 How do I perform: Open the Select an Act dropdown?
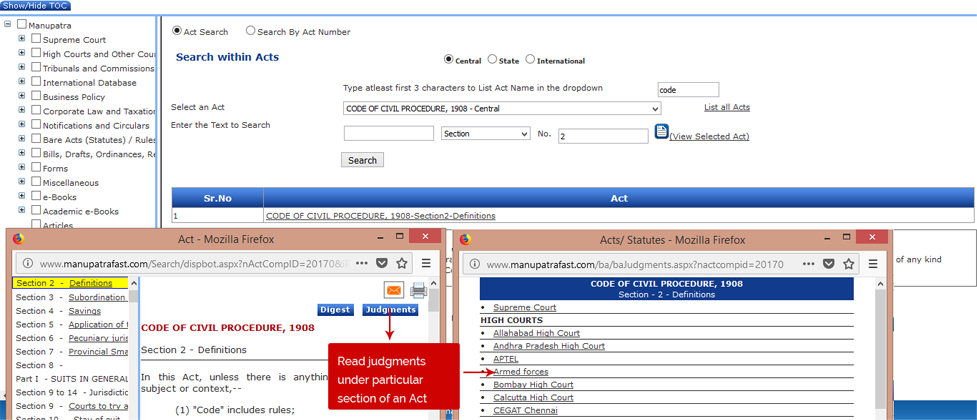point(501,108)
